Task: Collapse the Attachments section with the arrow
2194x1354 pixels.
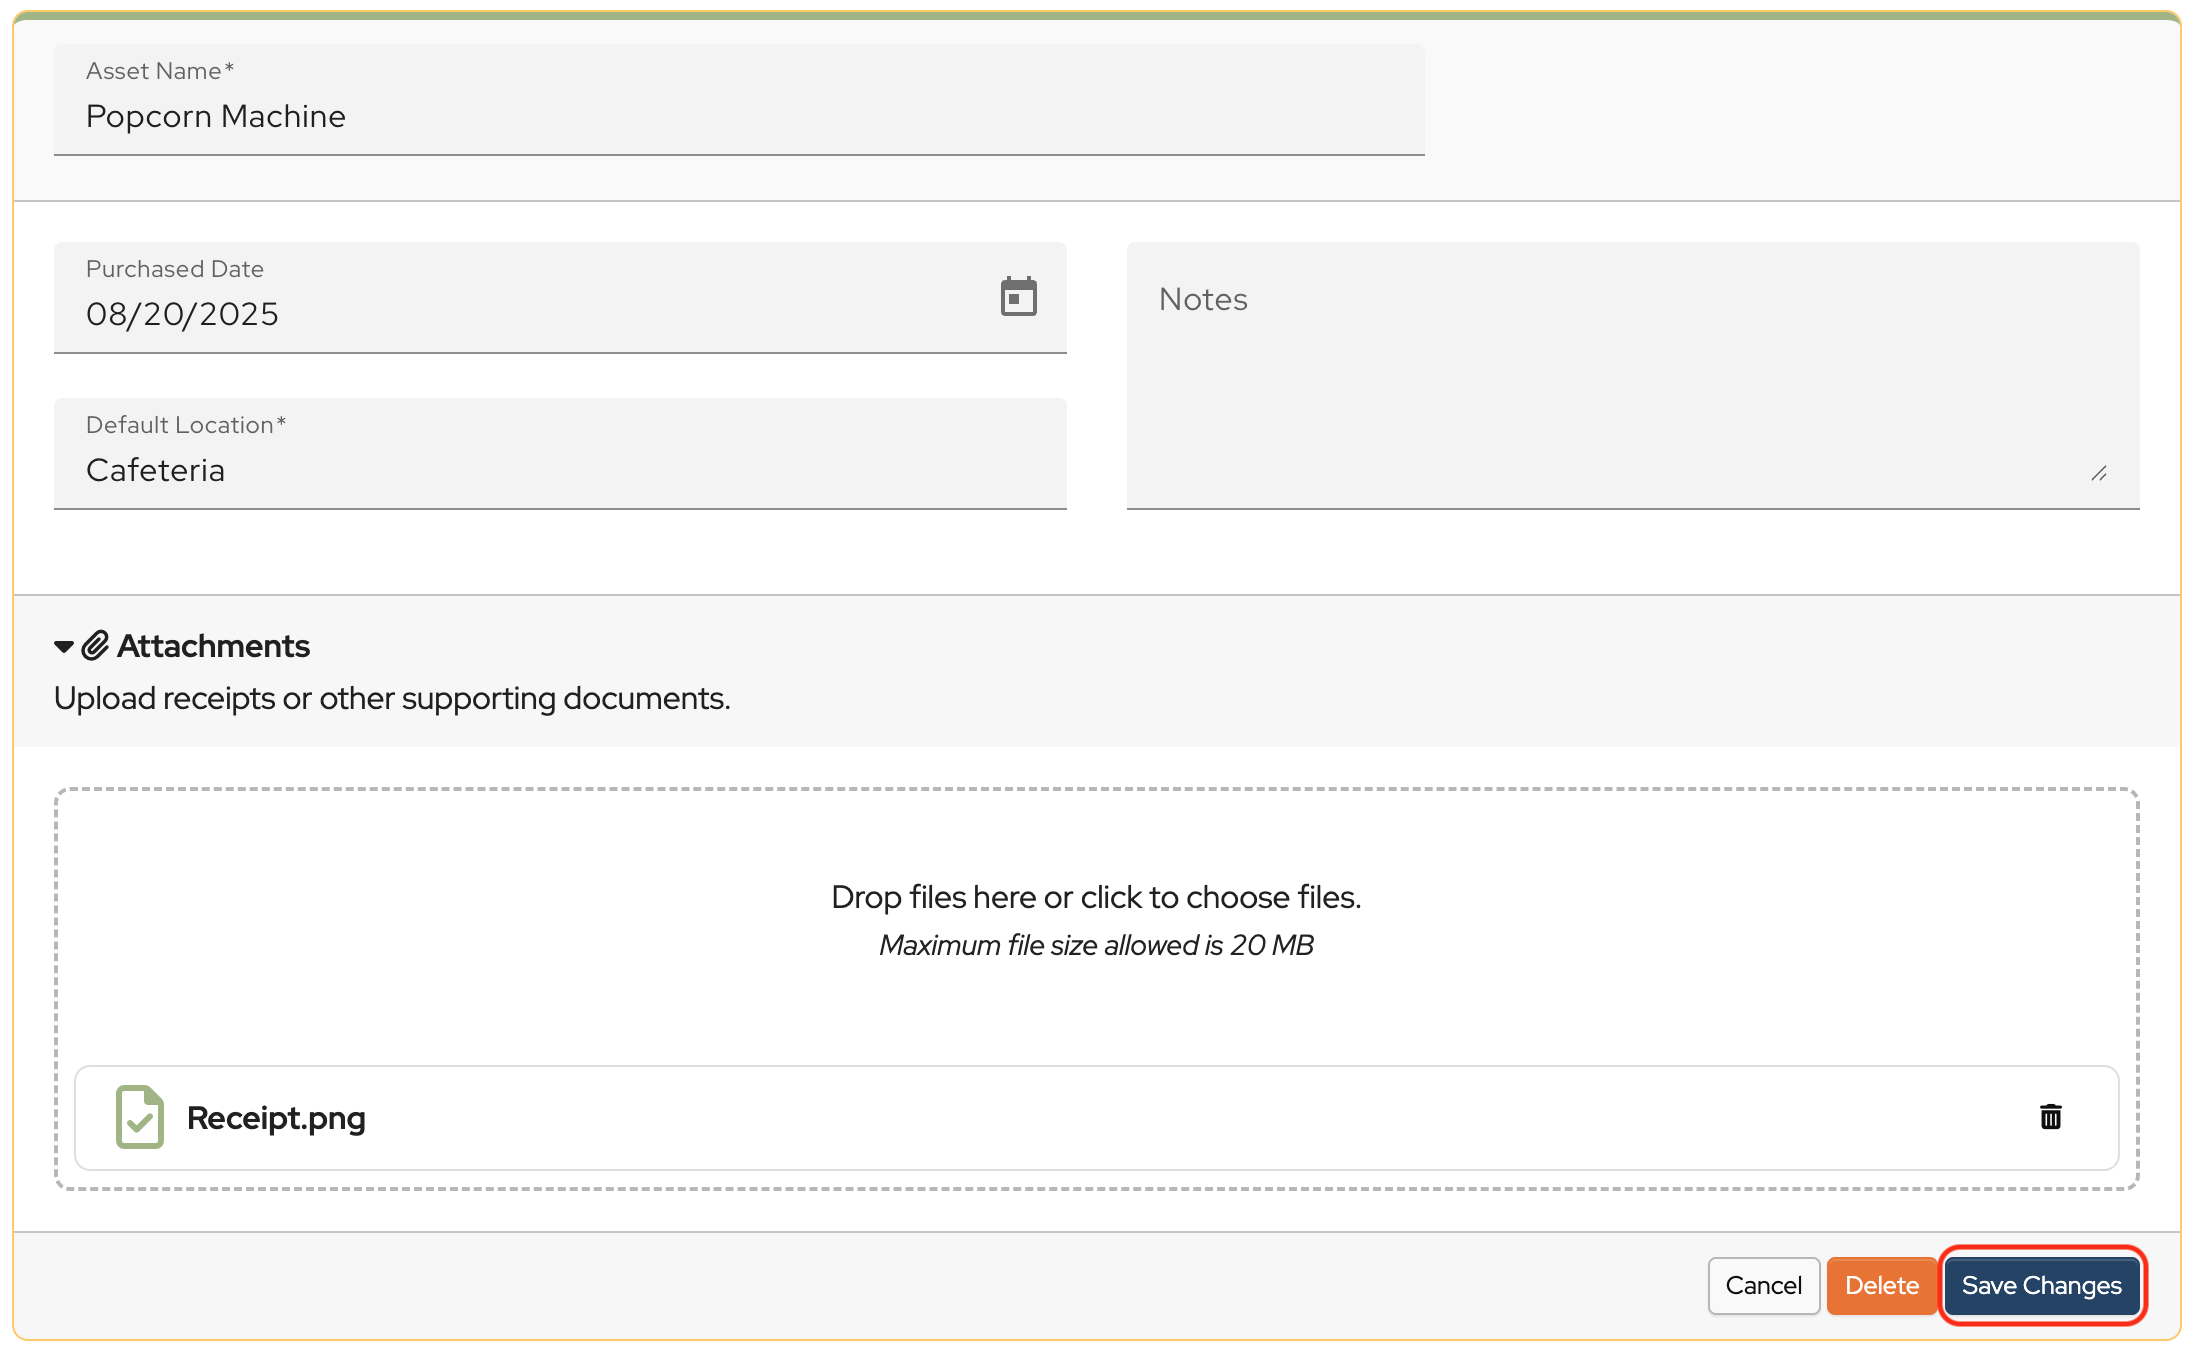Action: pyautogui.click(x=64, y=647)
